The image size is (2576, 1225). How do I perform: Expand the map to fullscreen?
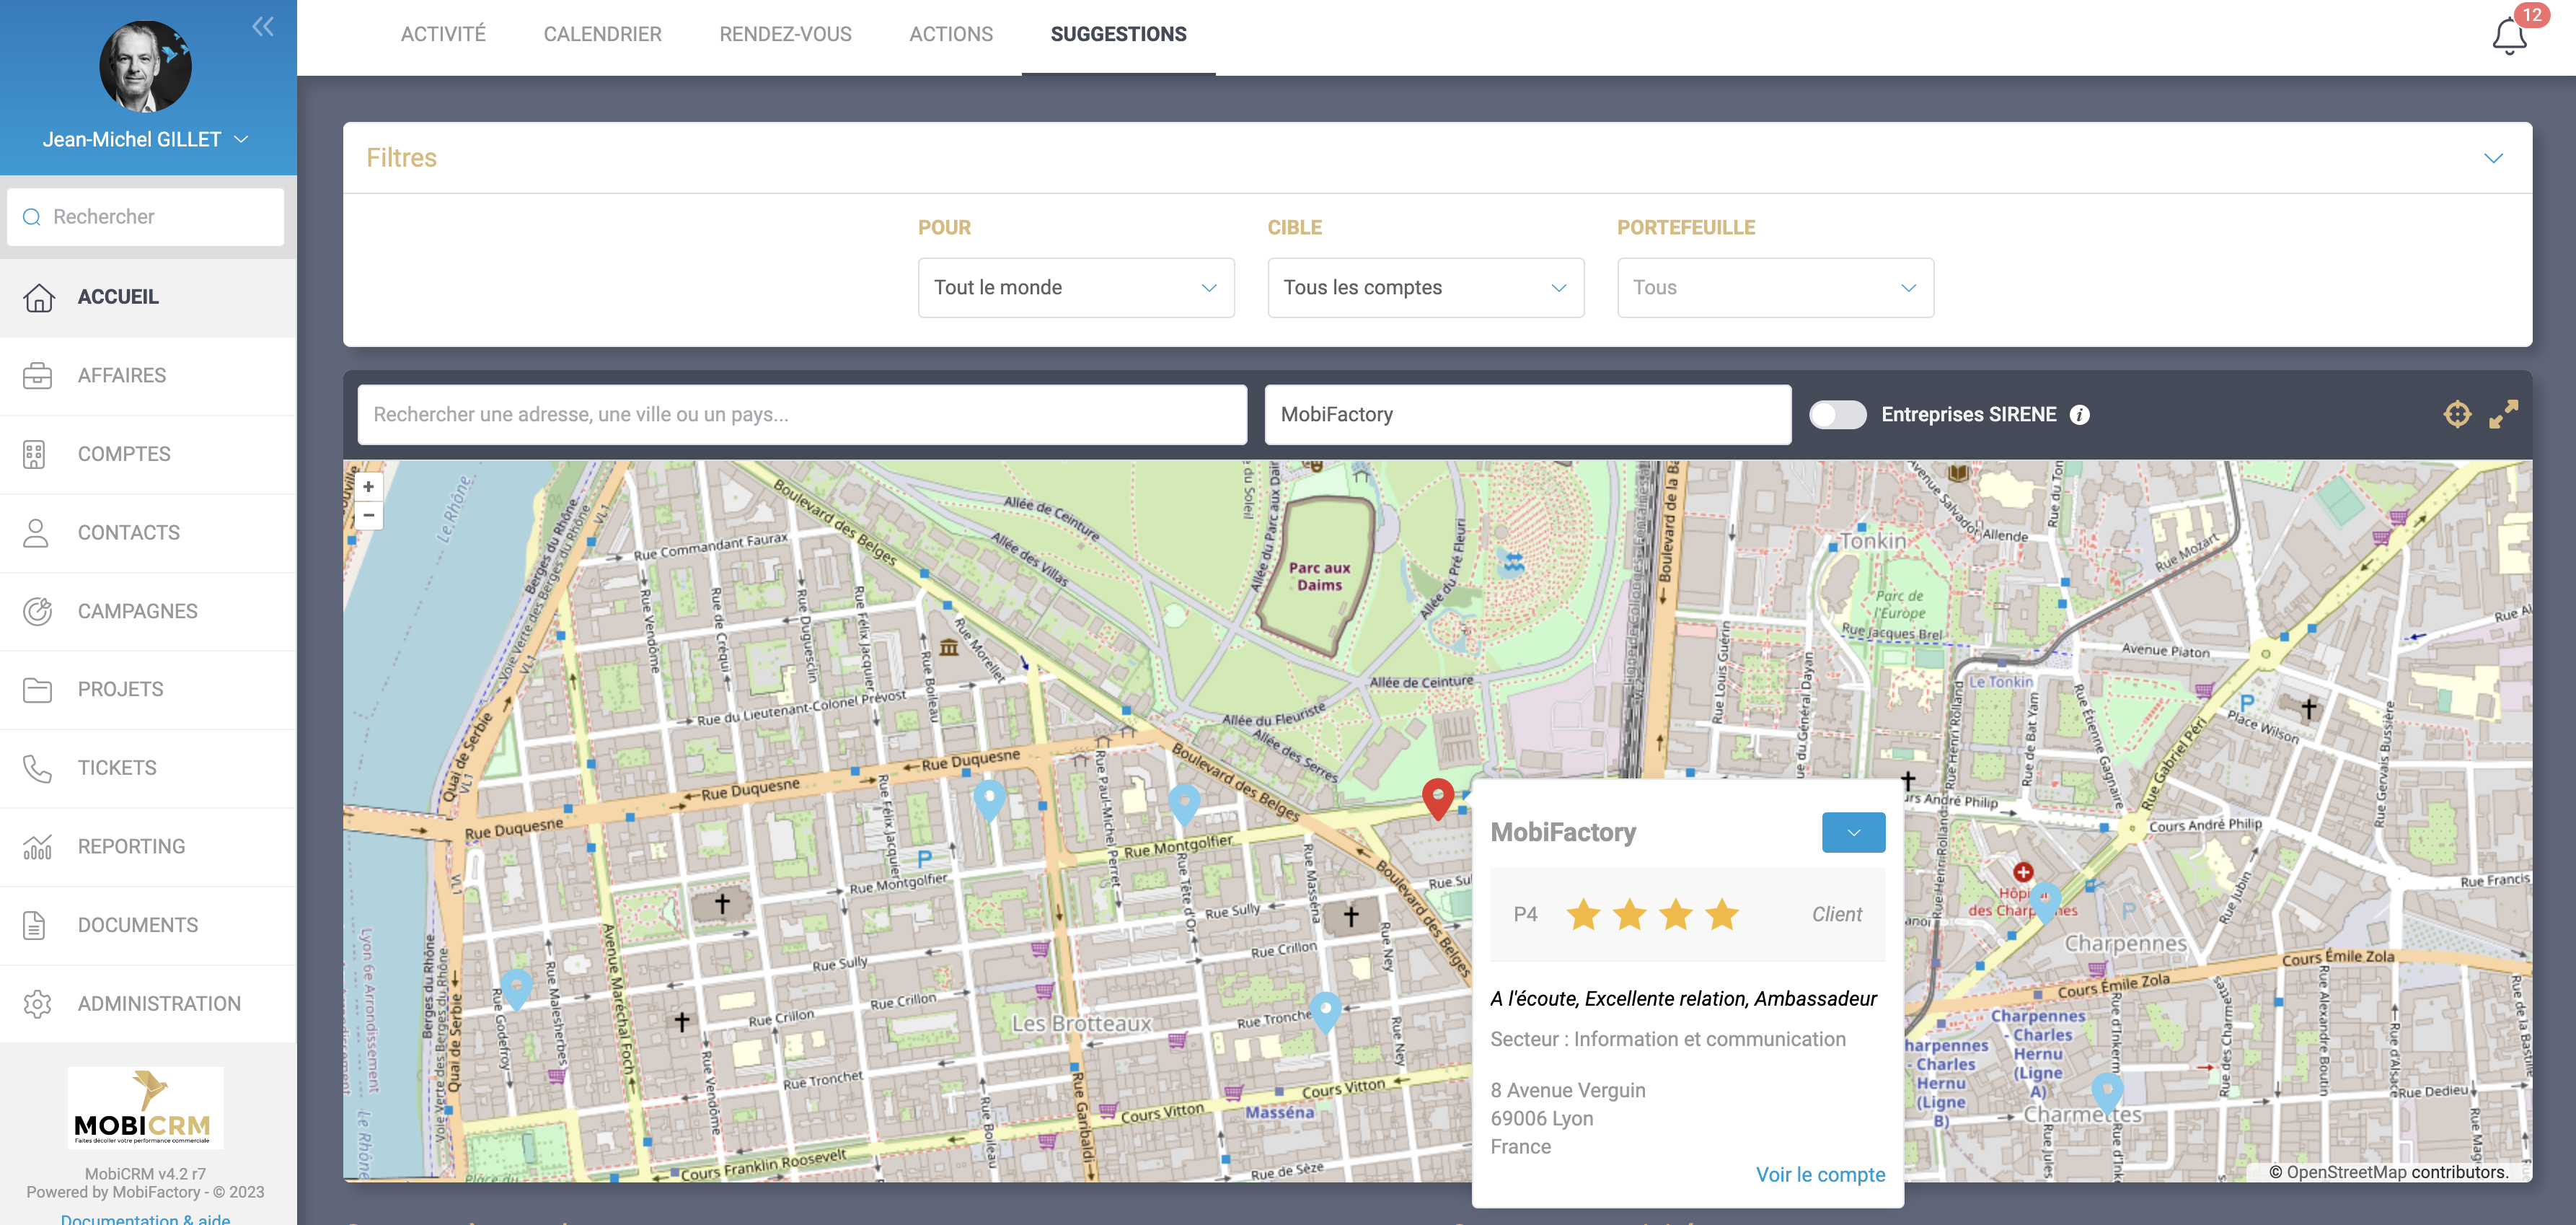2503,414
